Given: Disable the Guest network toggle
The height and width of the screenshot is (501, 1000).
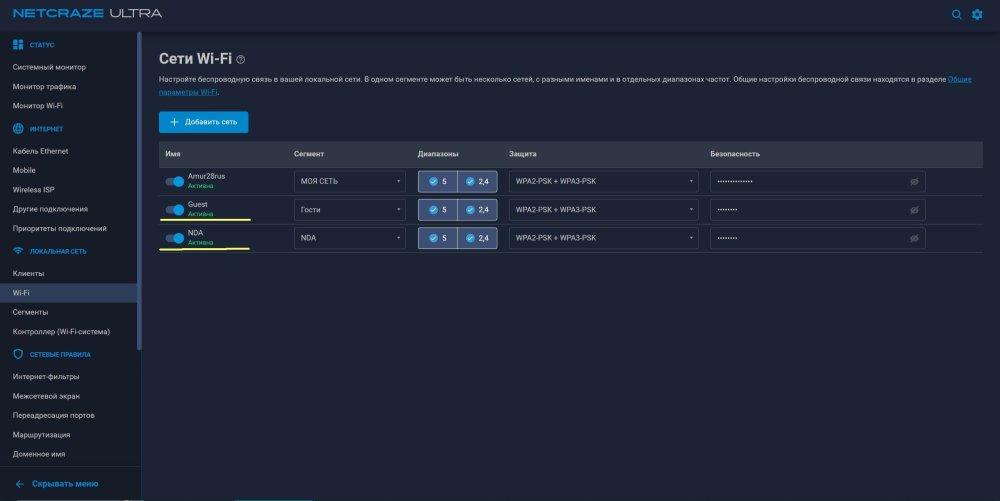Looking at the screenshot, I should click(x=175, y=210).
